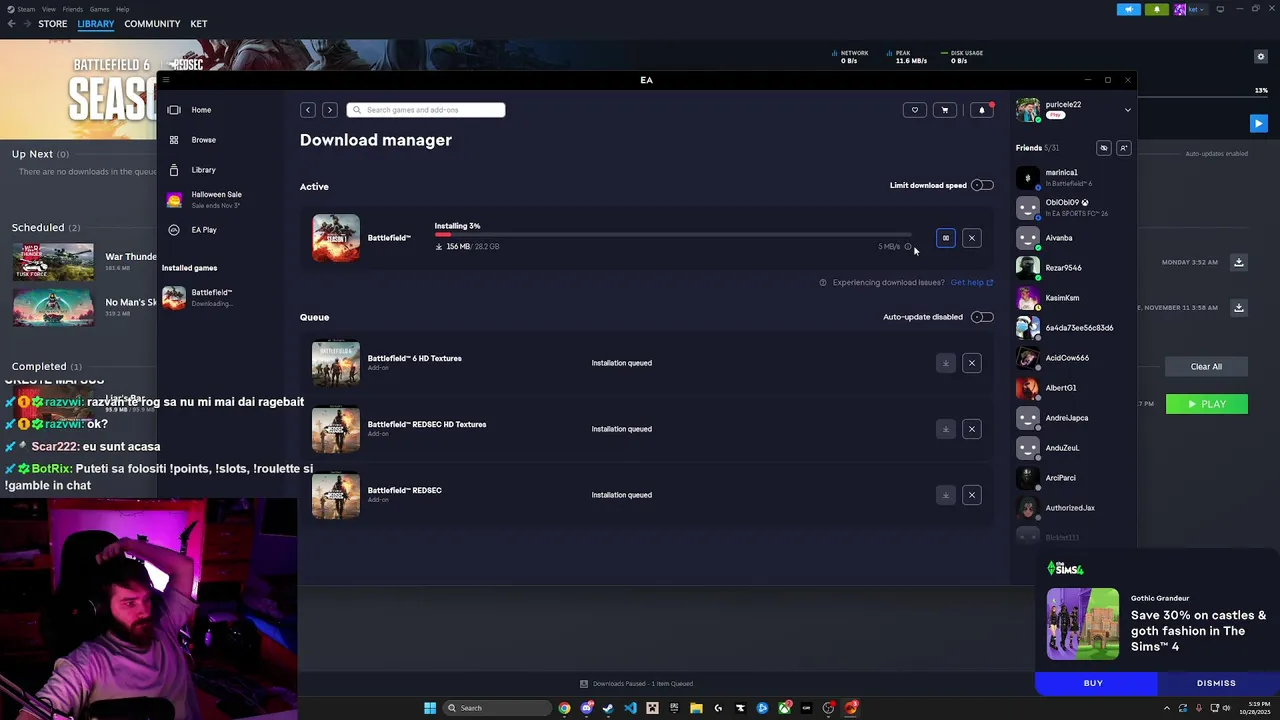Click the green Steam PLAY button
Screen dimensions: 1280x720
[x=1207, y=404]
